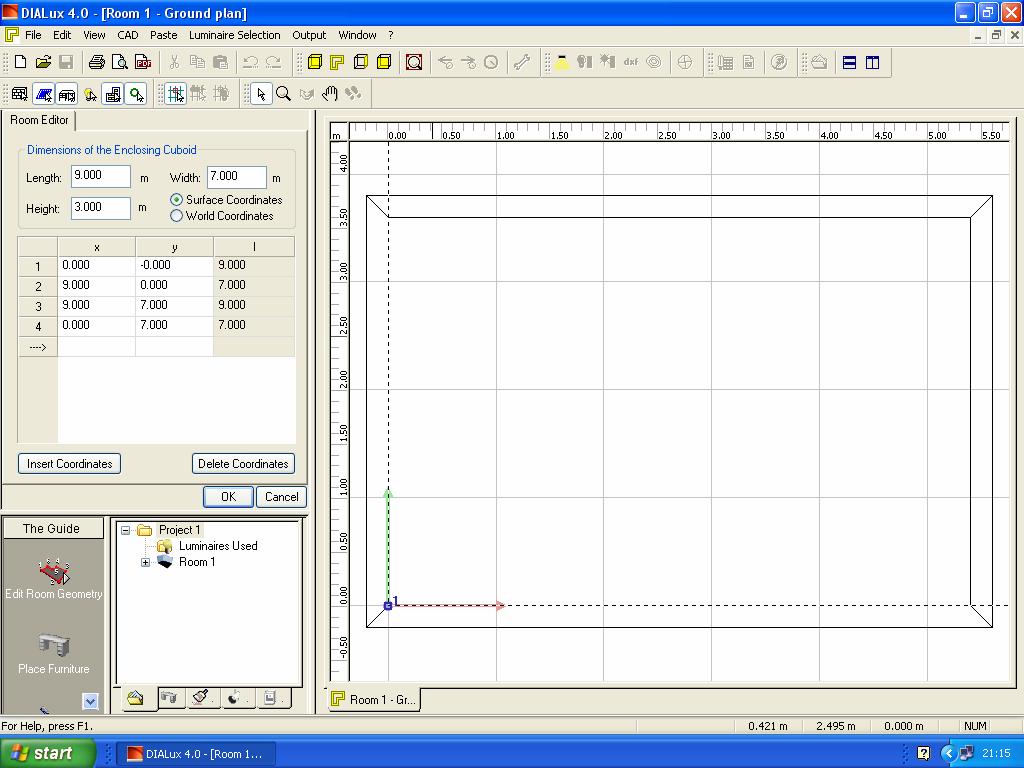The width and height of the screenshot is (1024, 768).
Task: Open the File menu
Action: (x=33, y=35)
